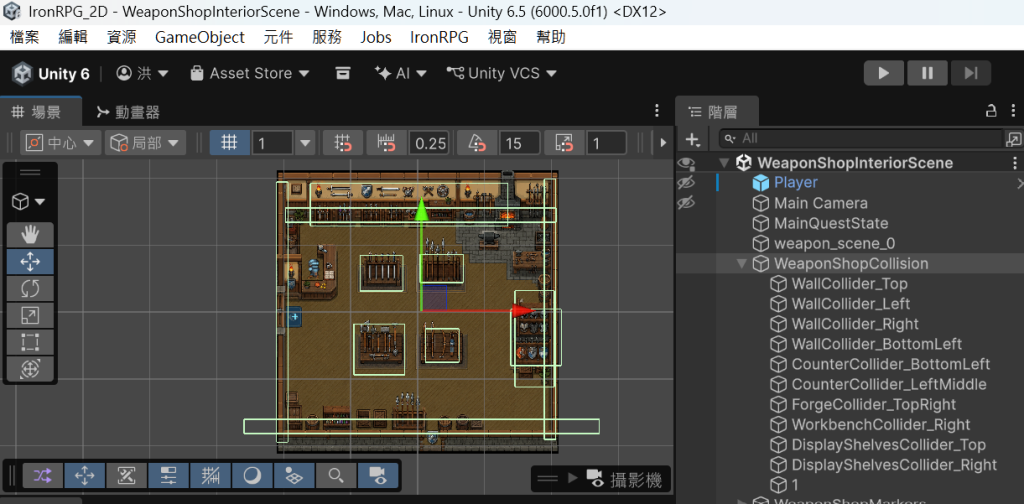Click the hierarchy add plus button
The width and height of the screenshot is (1024, 504).
click(692, 139)
